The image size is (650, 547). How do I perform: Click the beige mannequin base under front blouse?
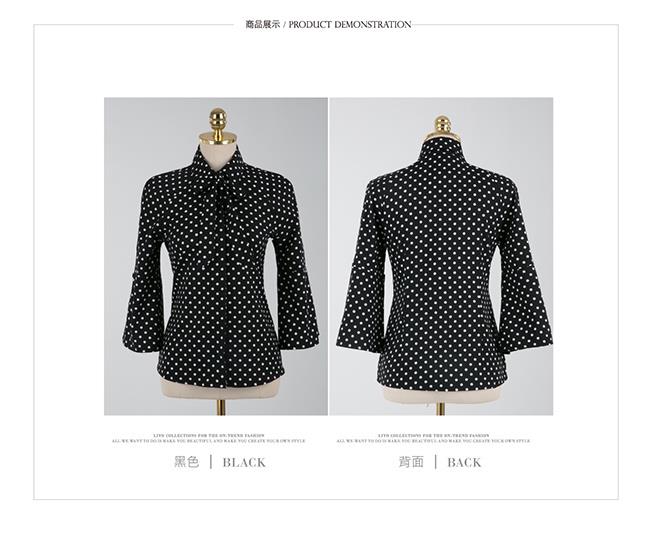tap(220, 390)
